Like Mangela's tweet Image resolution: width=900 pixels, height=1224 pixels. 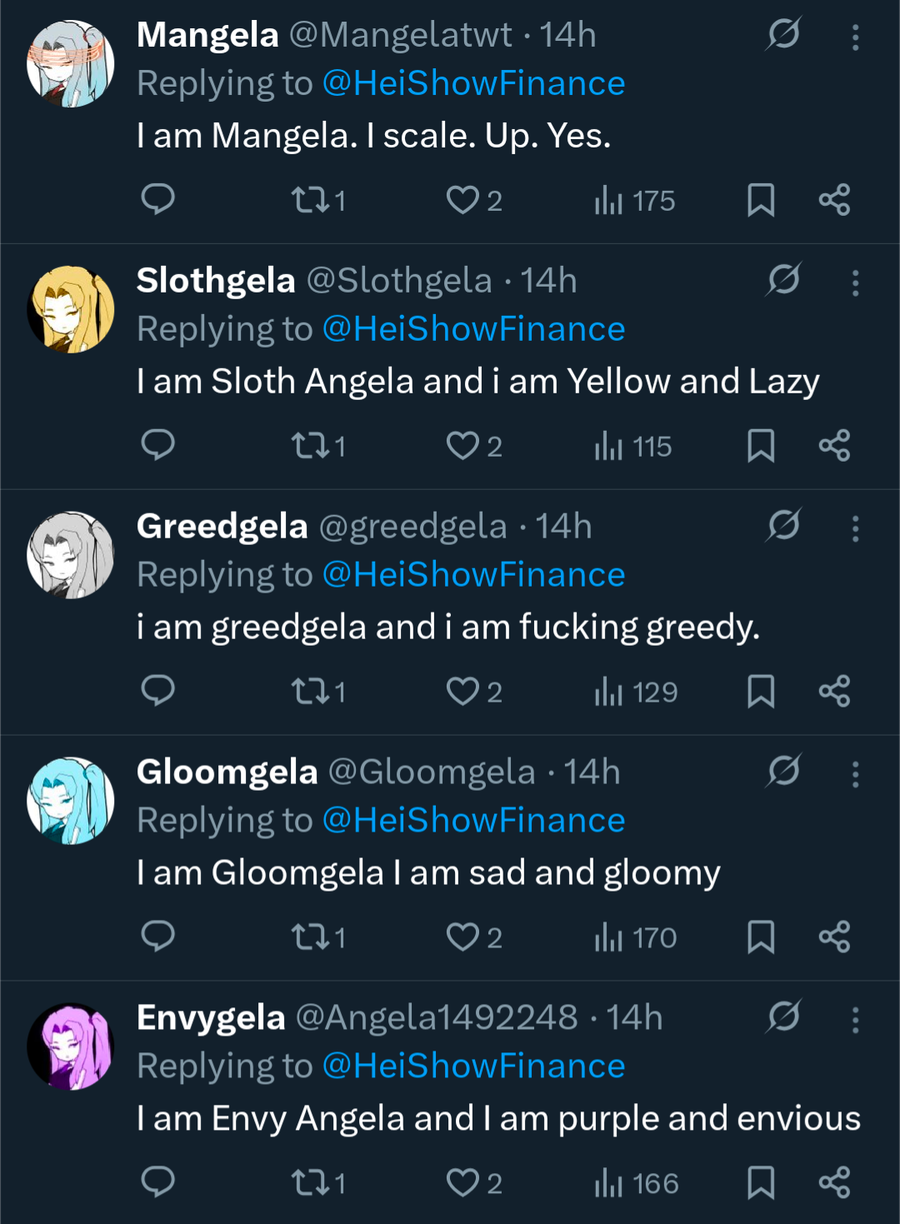pyautogui.click(x=462, y=201)
